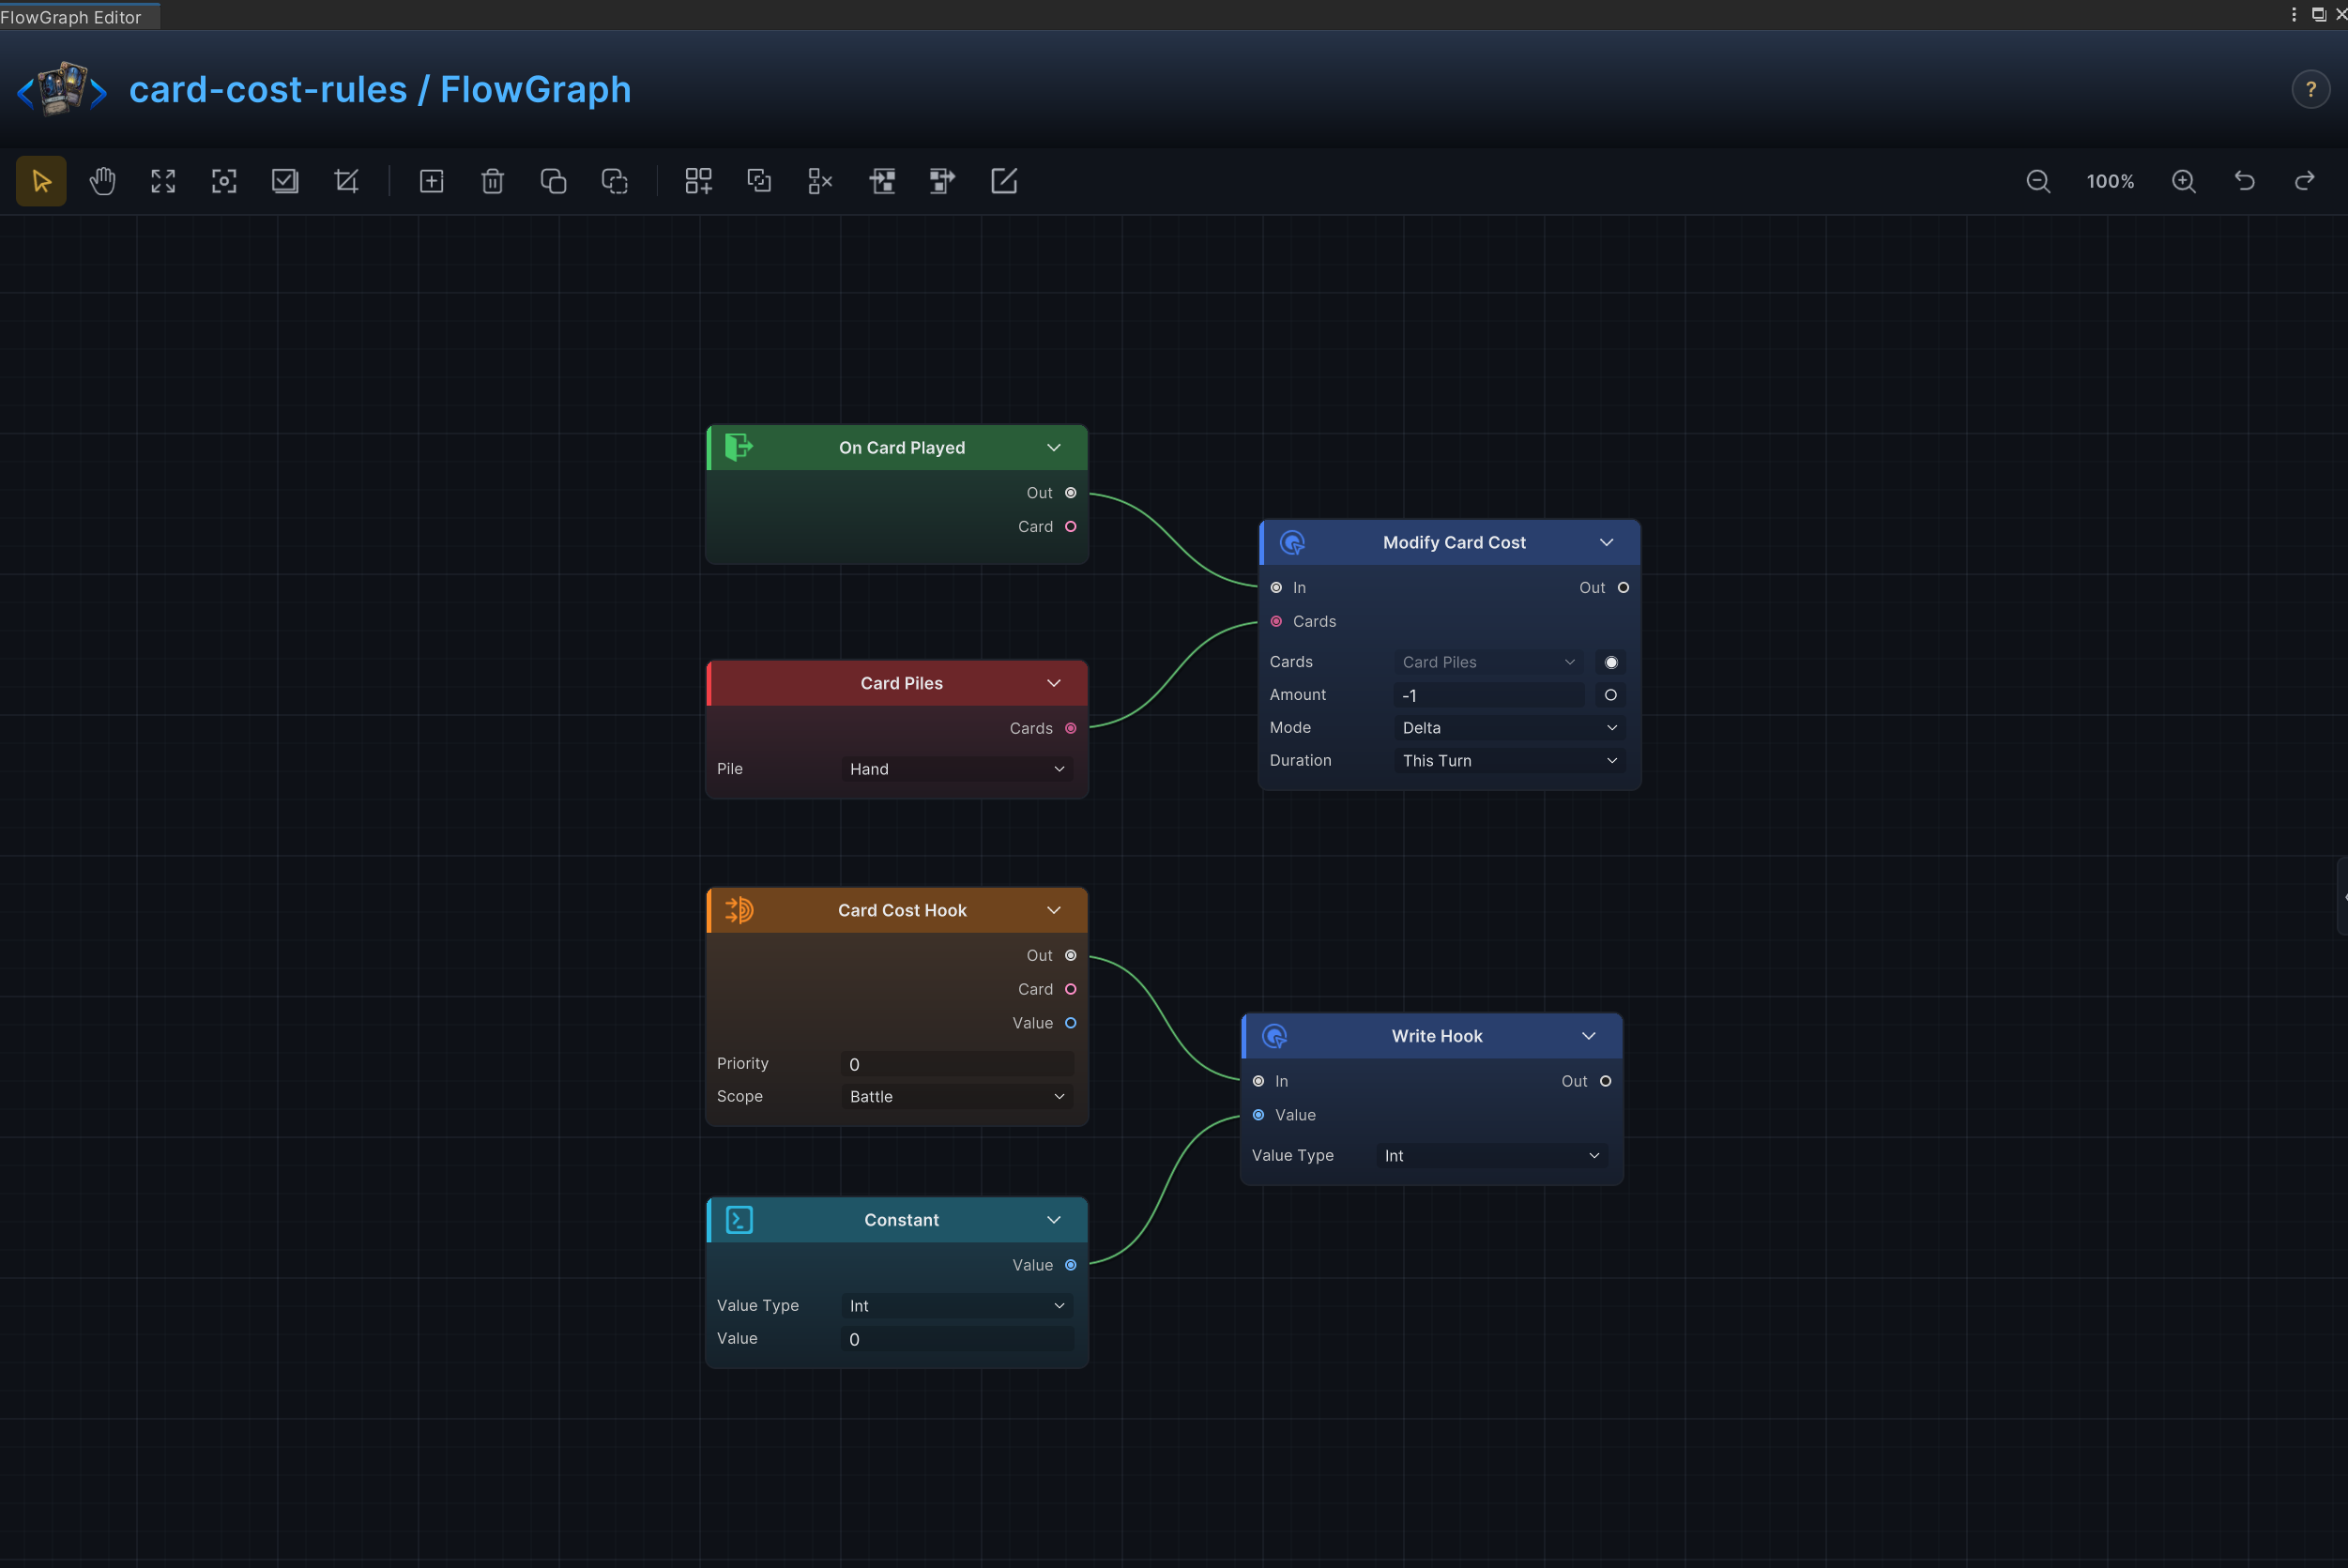This screenshot has height=1568, width=2348.
Task: Collapse the Card Piles node
Action: click(x=1054, y=683)
